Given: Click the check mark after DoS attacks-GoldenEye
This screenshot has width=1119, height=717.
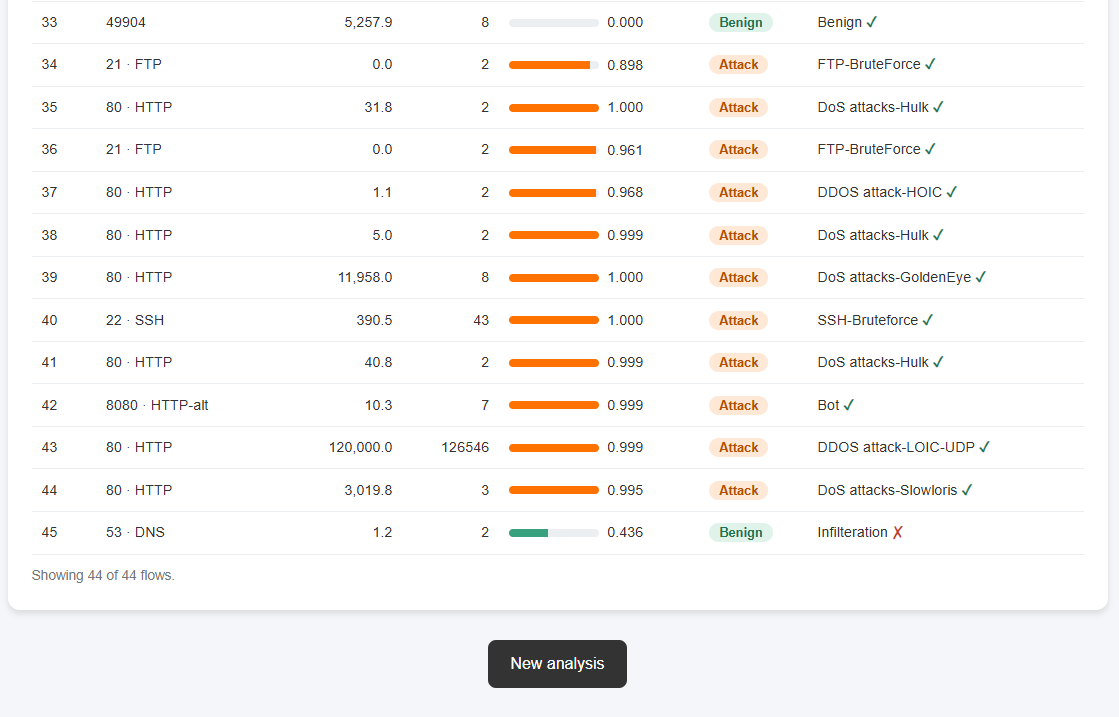Looking at the screenshot, I should (x=981, y=277).
